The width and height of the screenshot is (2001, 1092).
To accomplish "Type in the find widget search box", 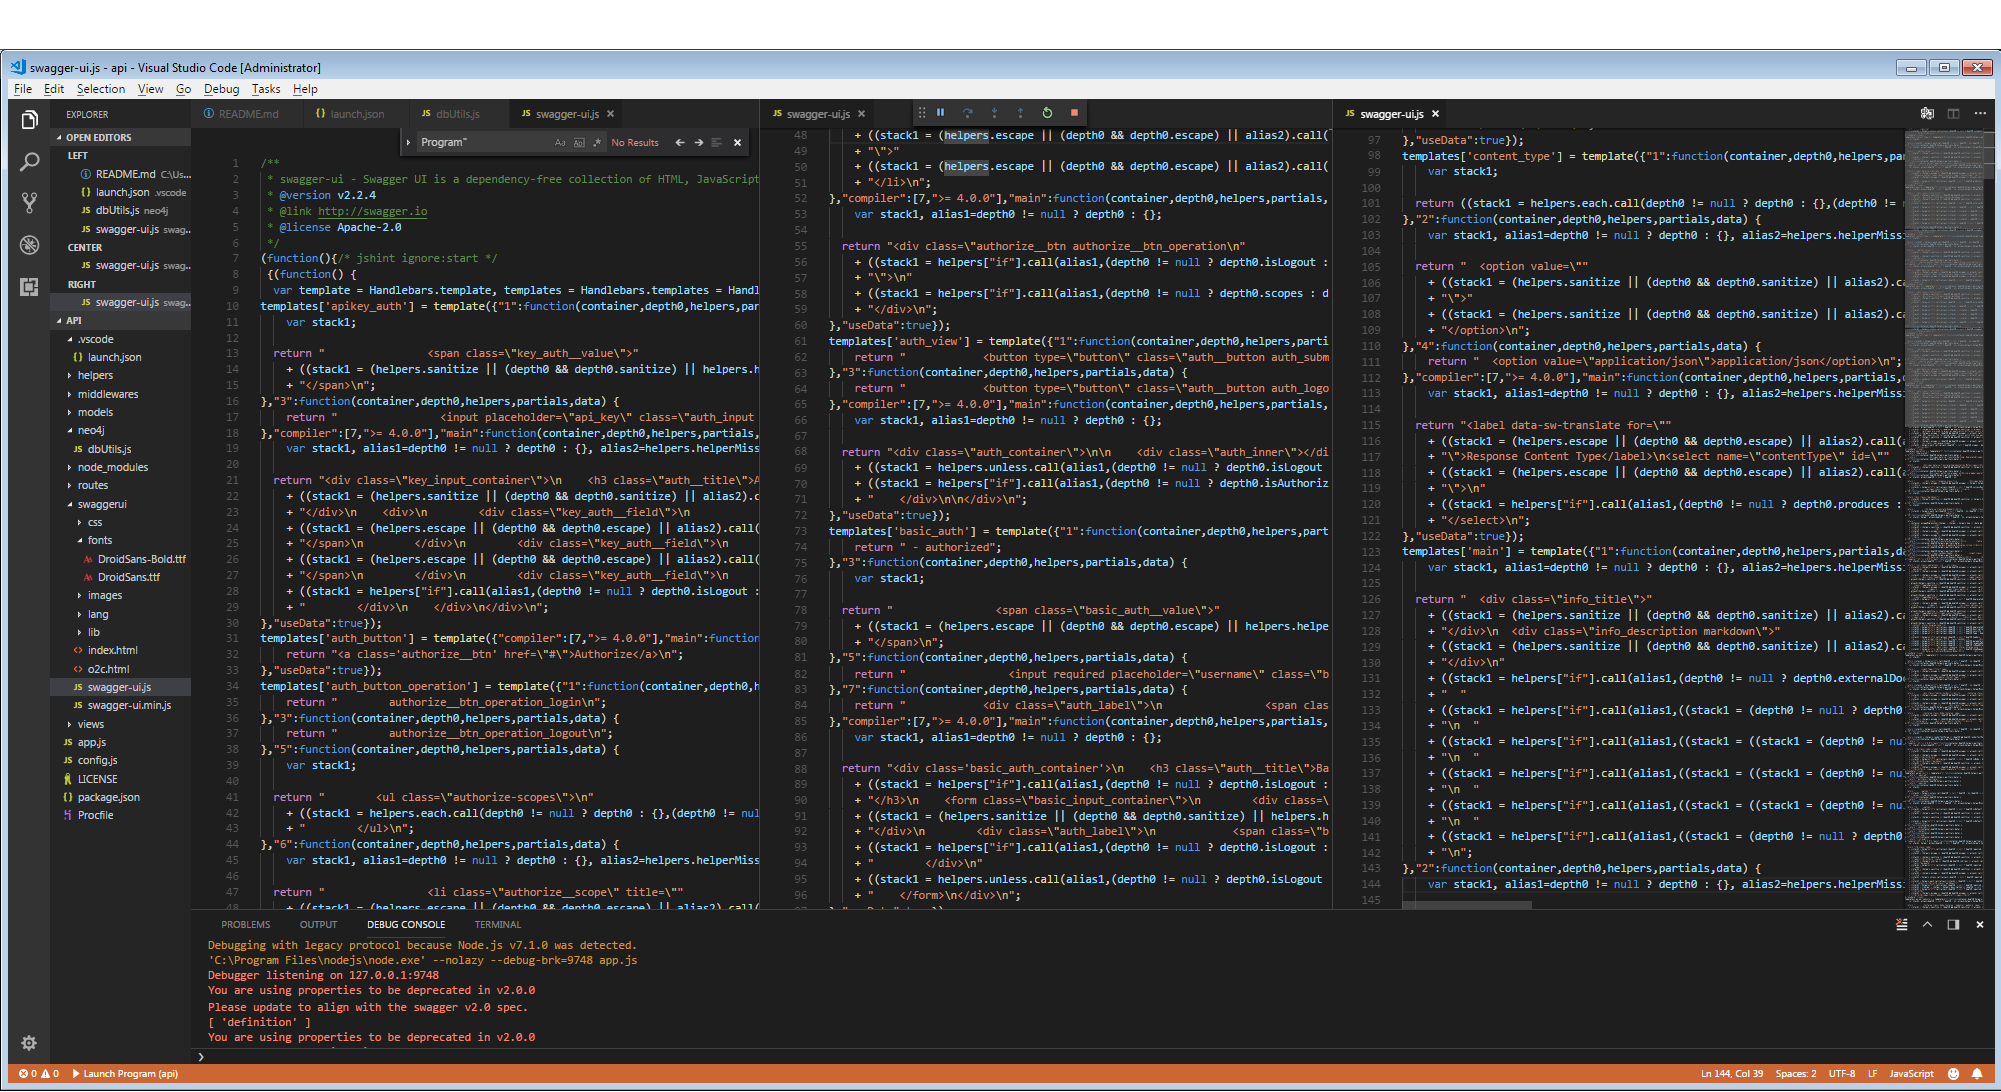I will coord(480,142).
